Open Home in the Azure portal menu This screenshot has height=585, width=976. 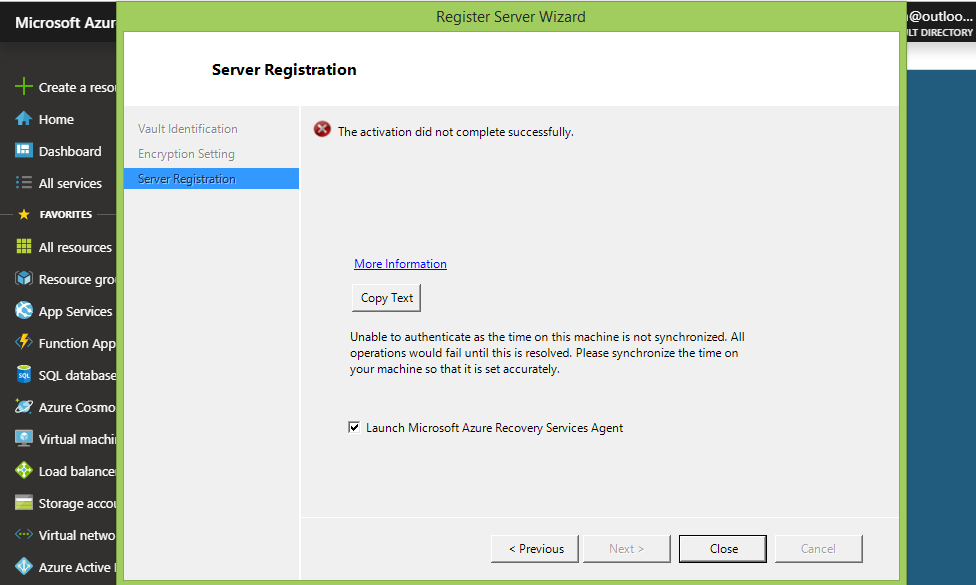(56, 119)
